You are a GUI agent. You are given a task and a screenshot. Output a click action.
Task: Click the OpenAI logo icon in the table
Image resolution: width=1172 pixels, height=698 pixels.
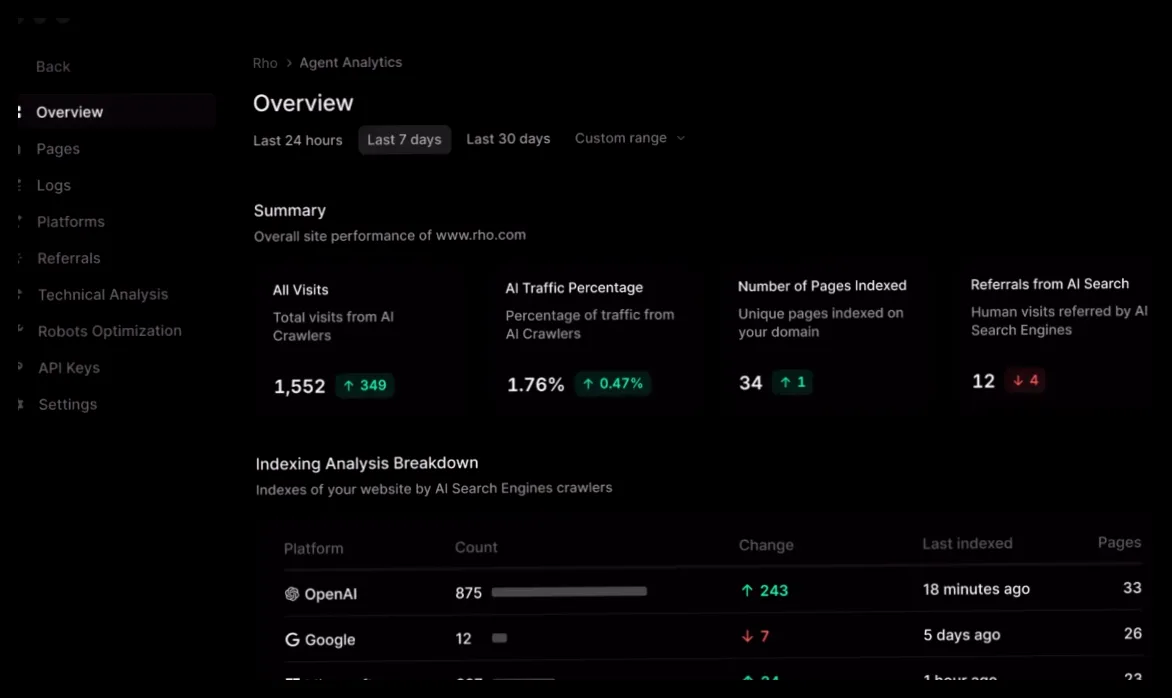(292, 594)
